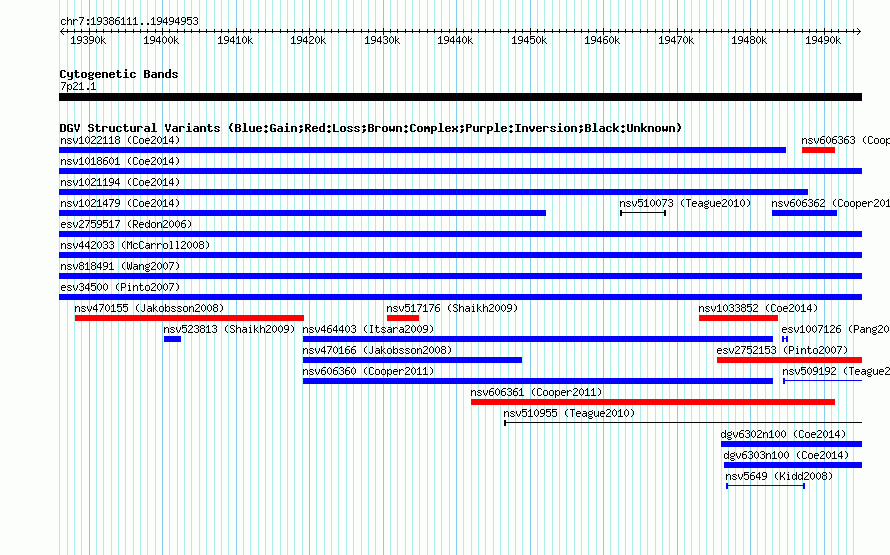
Task: Open nsv510073 (Teague2010) variant label
Action: [685, 203]
